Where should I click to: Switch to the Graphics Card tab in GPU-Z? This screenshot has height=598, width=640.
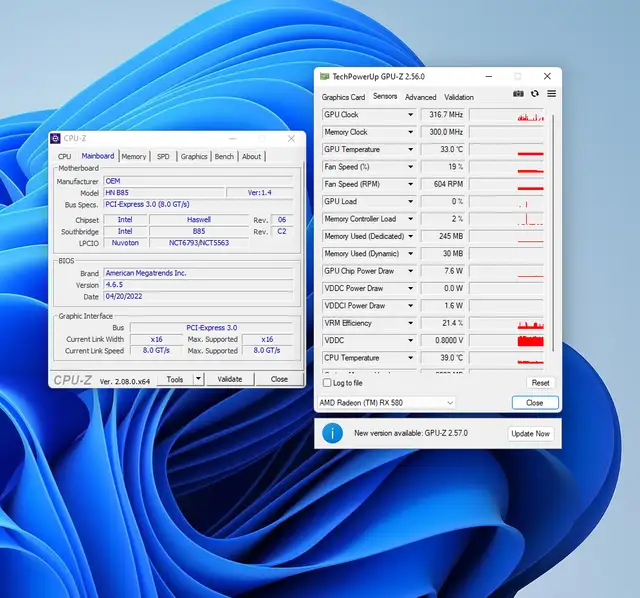(x=343, y=97)
